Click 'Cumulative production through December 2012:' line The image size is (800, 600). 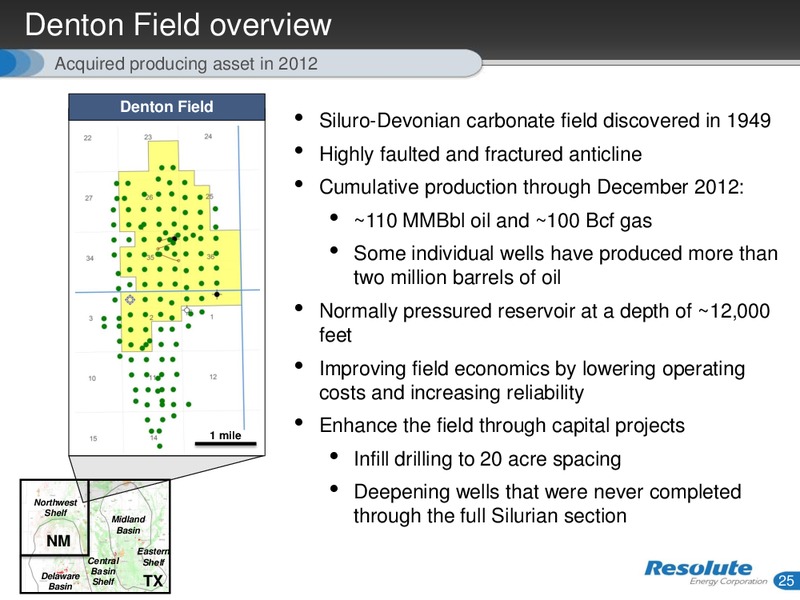(x=532, y=187)
